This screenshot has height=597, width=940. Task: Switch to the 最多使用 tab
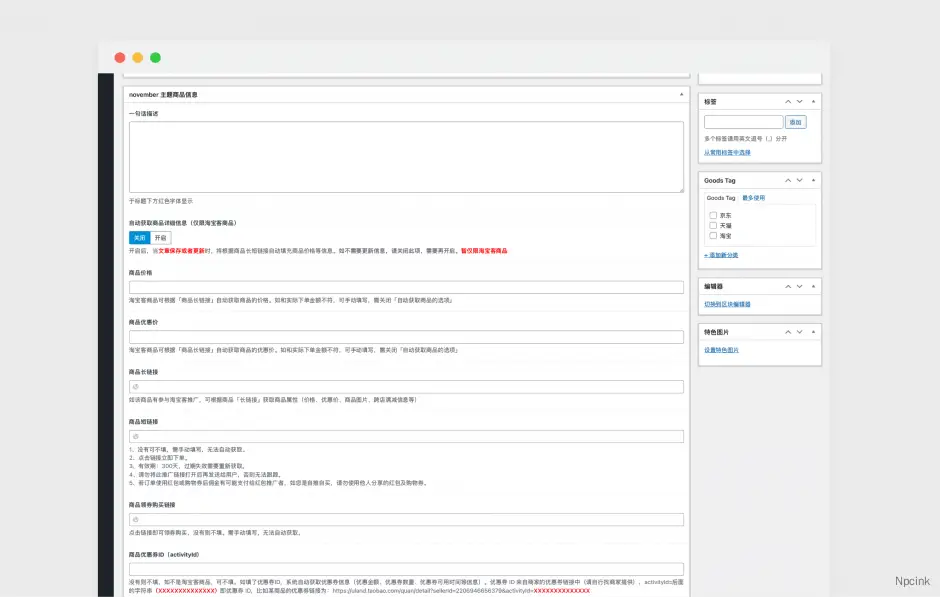[x=753, y=198]
